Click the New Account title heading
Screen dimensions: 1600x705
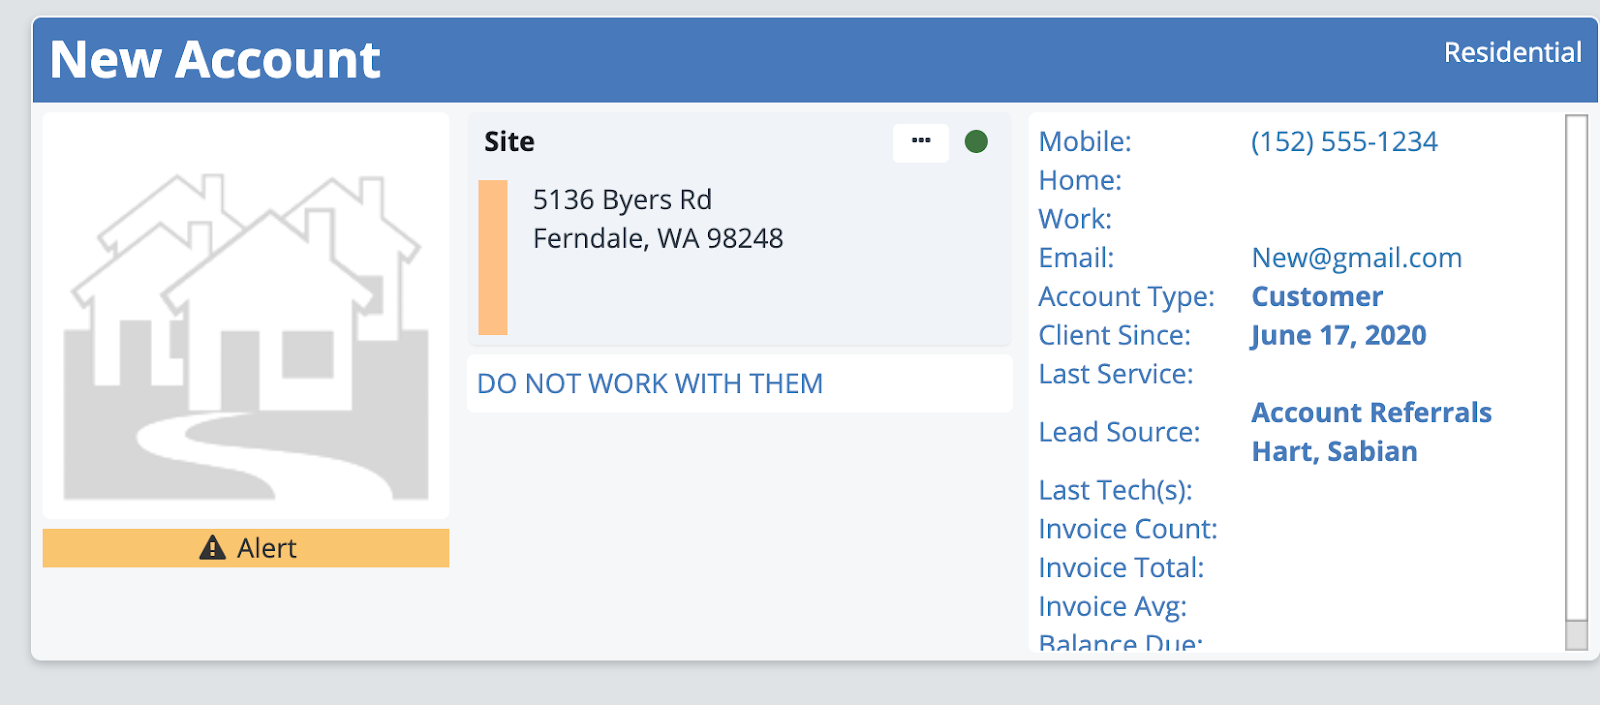click(x=215, y=60)
